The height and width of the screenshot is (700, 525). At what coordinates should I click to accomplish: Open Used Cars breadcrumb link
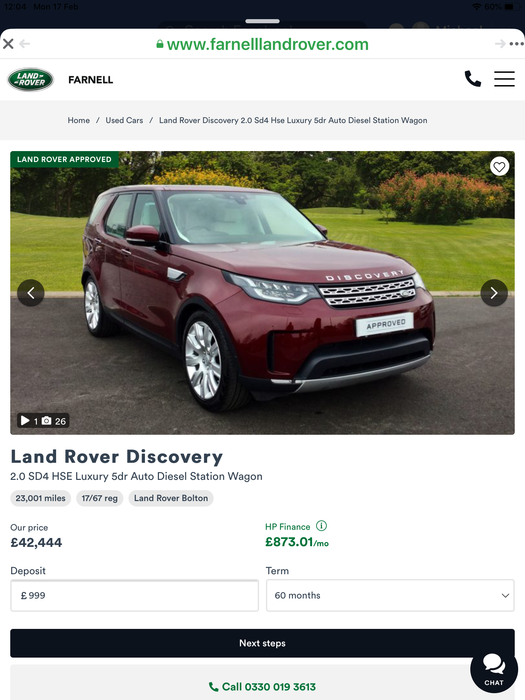tap(124, 120)
